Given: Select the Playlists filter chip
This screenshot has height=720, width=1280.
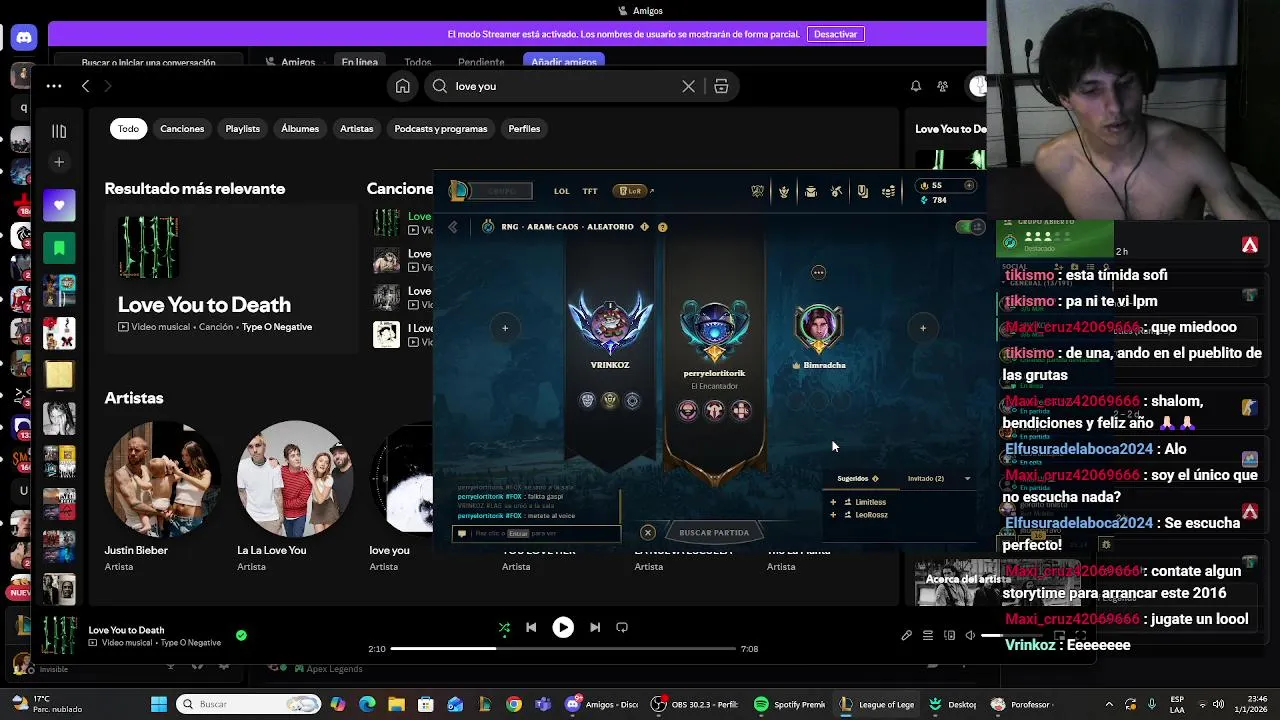Looking at the screenshot, I should tap(242, 129).
